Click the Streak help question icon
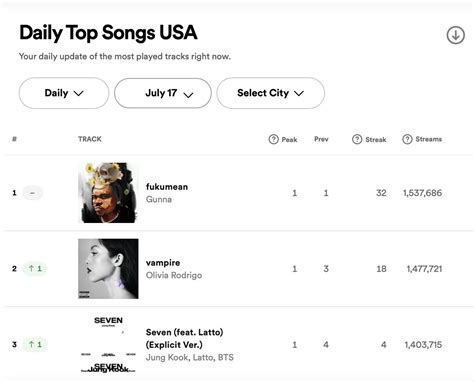Image resolution: width=474 pixels, height=382 pixels. 357,139
